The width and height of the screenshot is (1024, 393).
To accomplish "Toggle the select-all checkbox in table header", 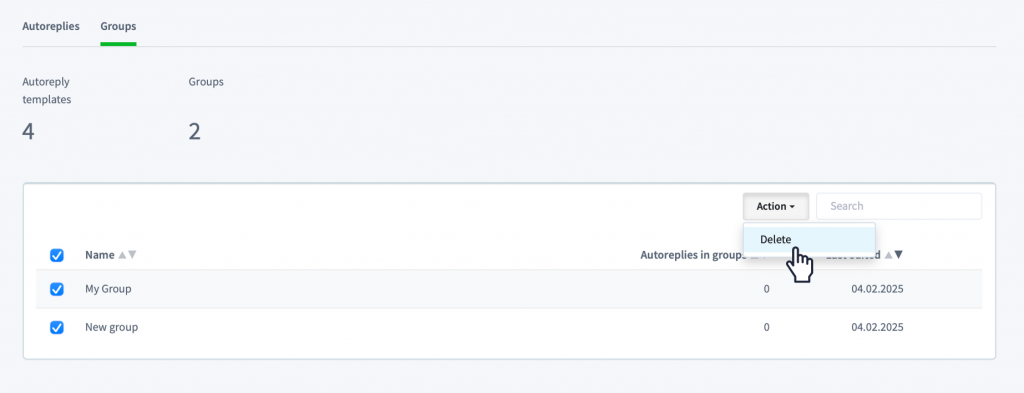I will (57, 256).
